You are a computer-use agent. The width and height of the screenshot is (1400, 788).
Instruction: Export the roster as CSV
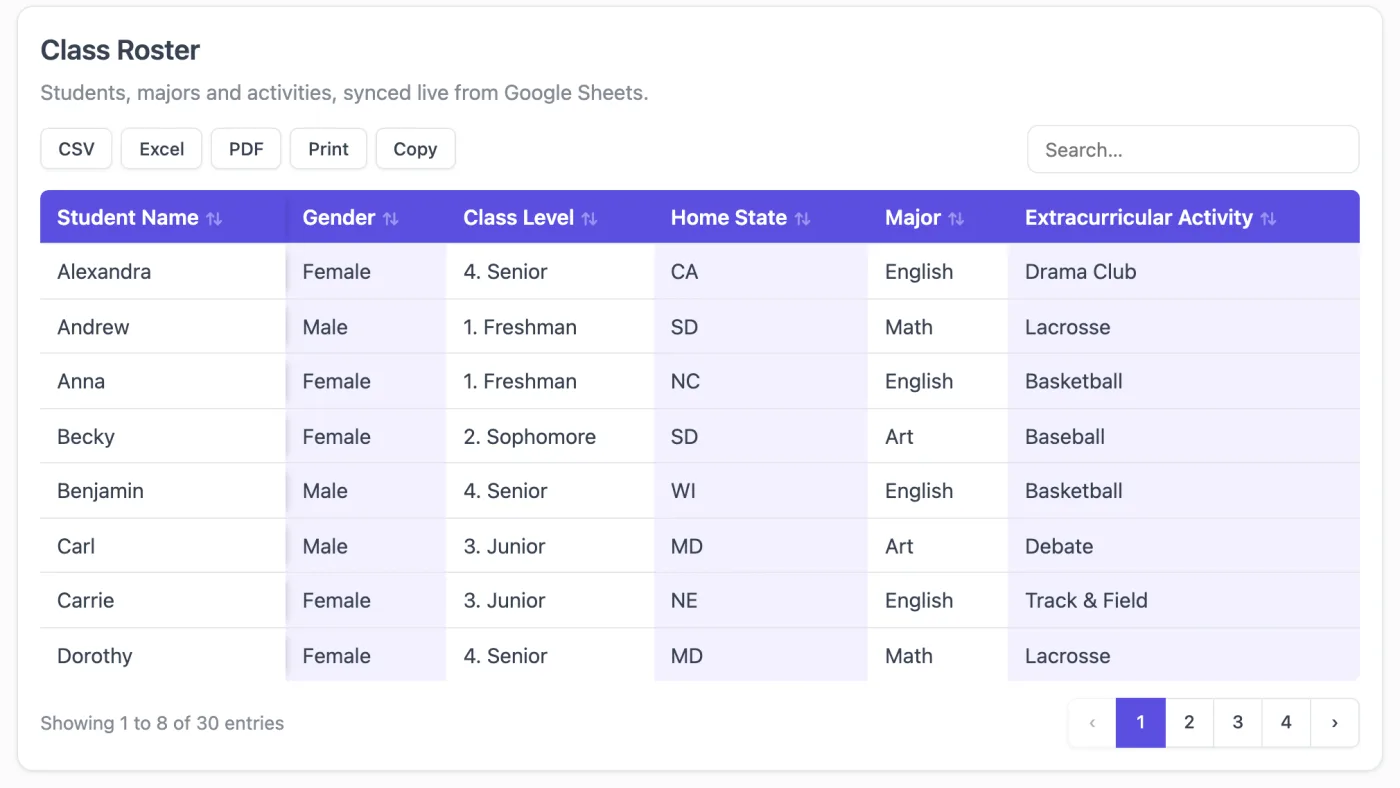click(x=76, y=149)
